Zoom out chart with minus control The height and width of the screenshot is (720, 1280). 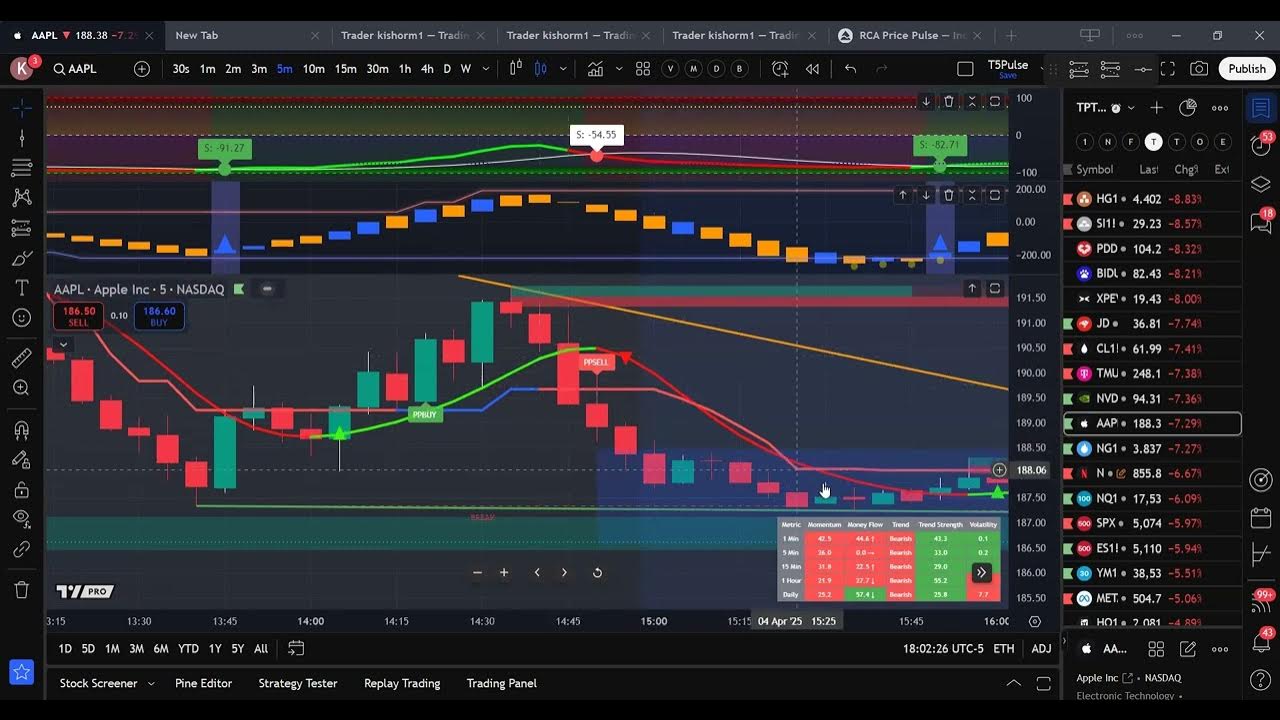[477, 573]
